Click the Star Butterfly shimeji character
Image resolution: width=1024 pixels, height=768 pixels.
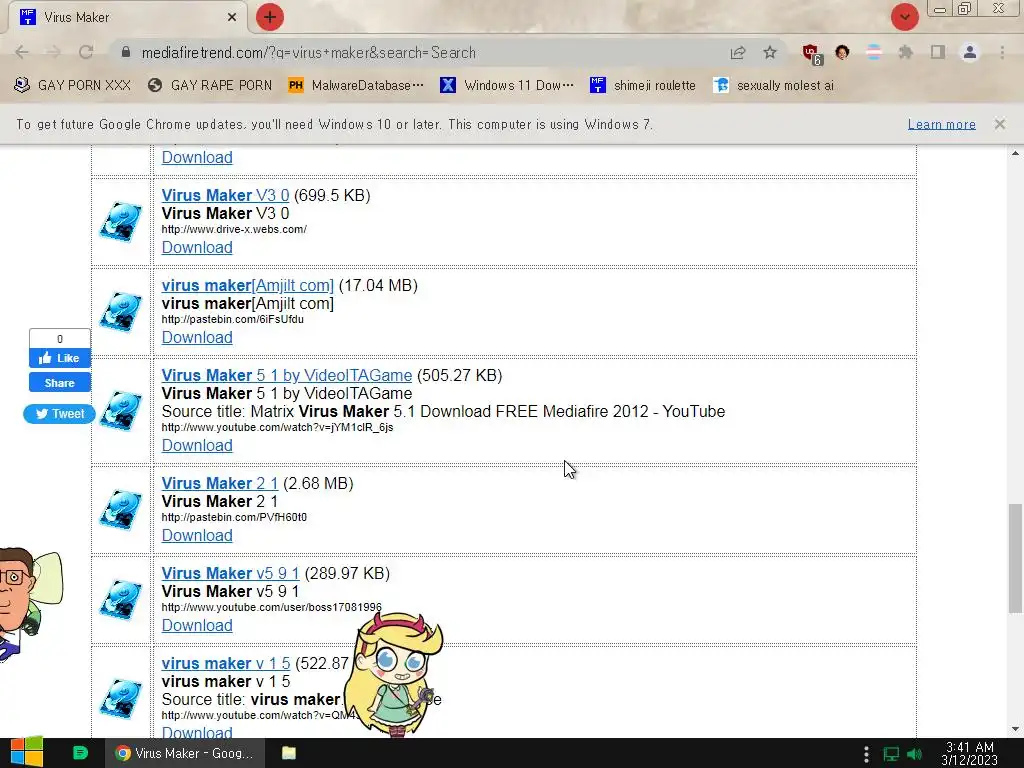click(394, 676)
